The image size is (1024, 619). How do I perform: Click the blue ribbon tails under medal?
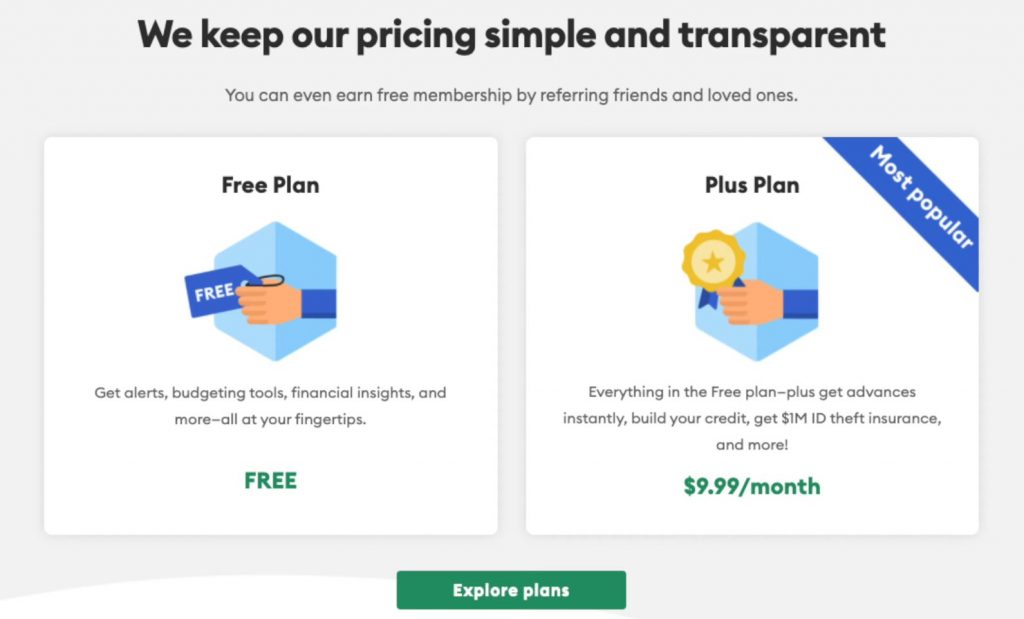pyautogui.click(x=717, y=295)
